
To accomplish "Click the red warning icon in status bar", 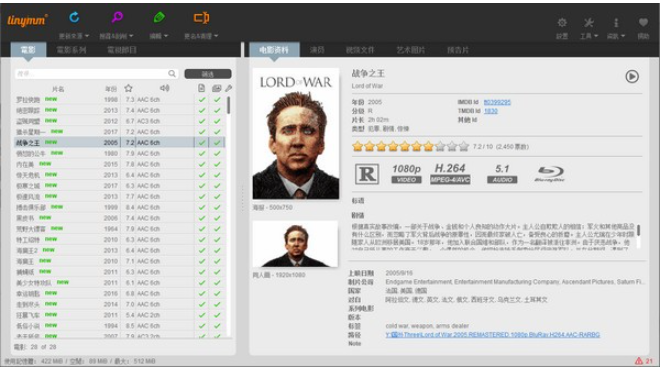I will point(639,361).
